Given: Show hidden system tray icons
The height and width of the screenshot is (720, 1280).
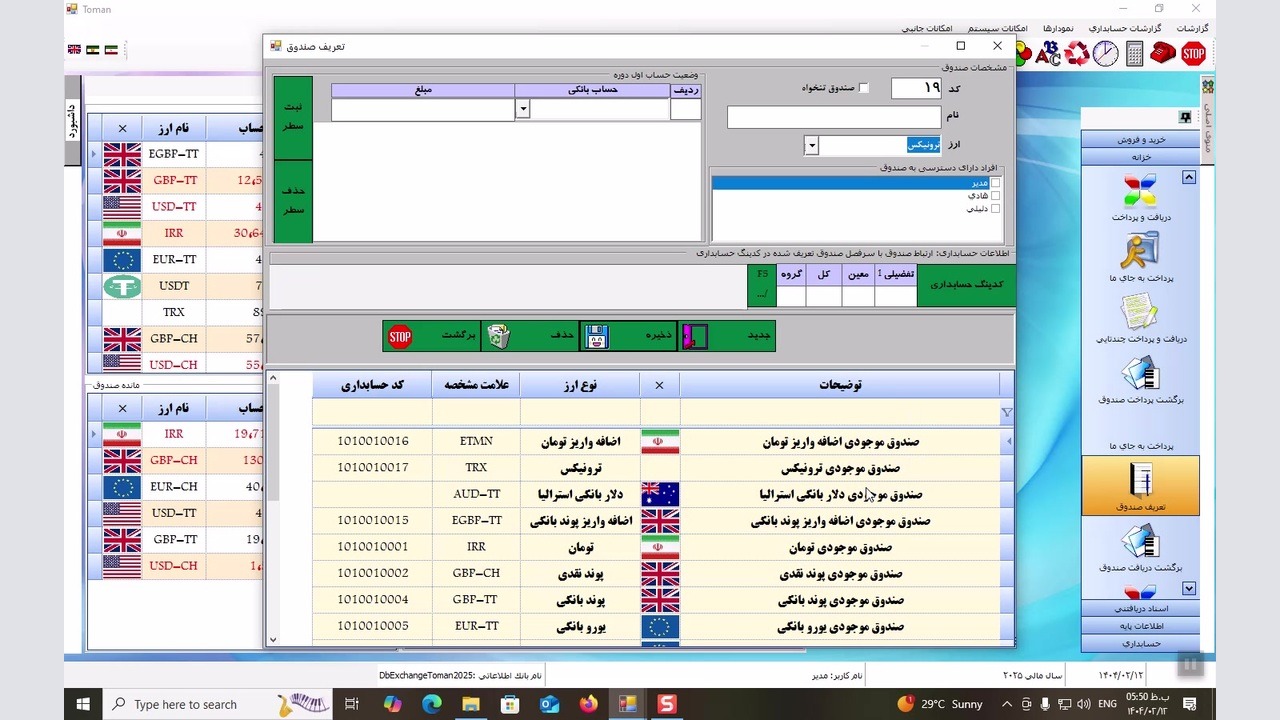Looking at the screenshot, I should [x=1008, y=704].
